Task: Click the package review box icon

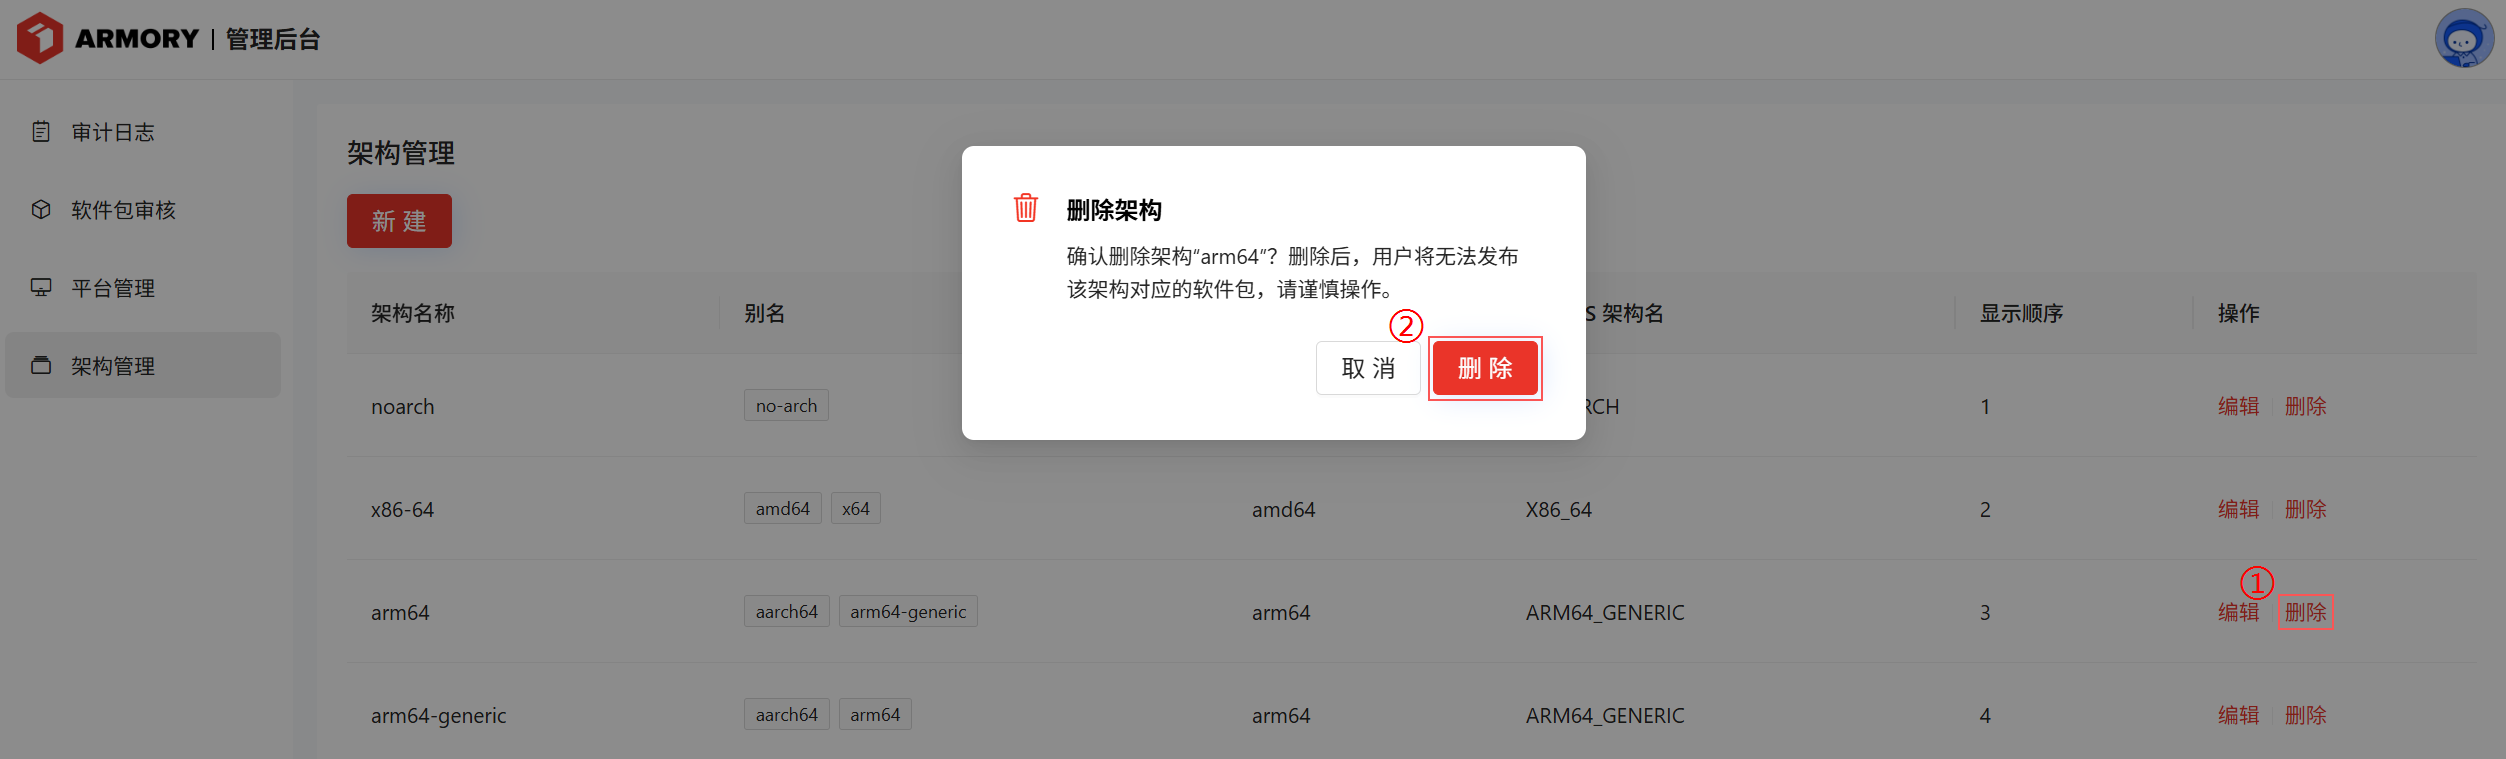Action: coord(41,210)
